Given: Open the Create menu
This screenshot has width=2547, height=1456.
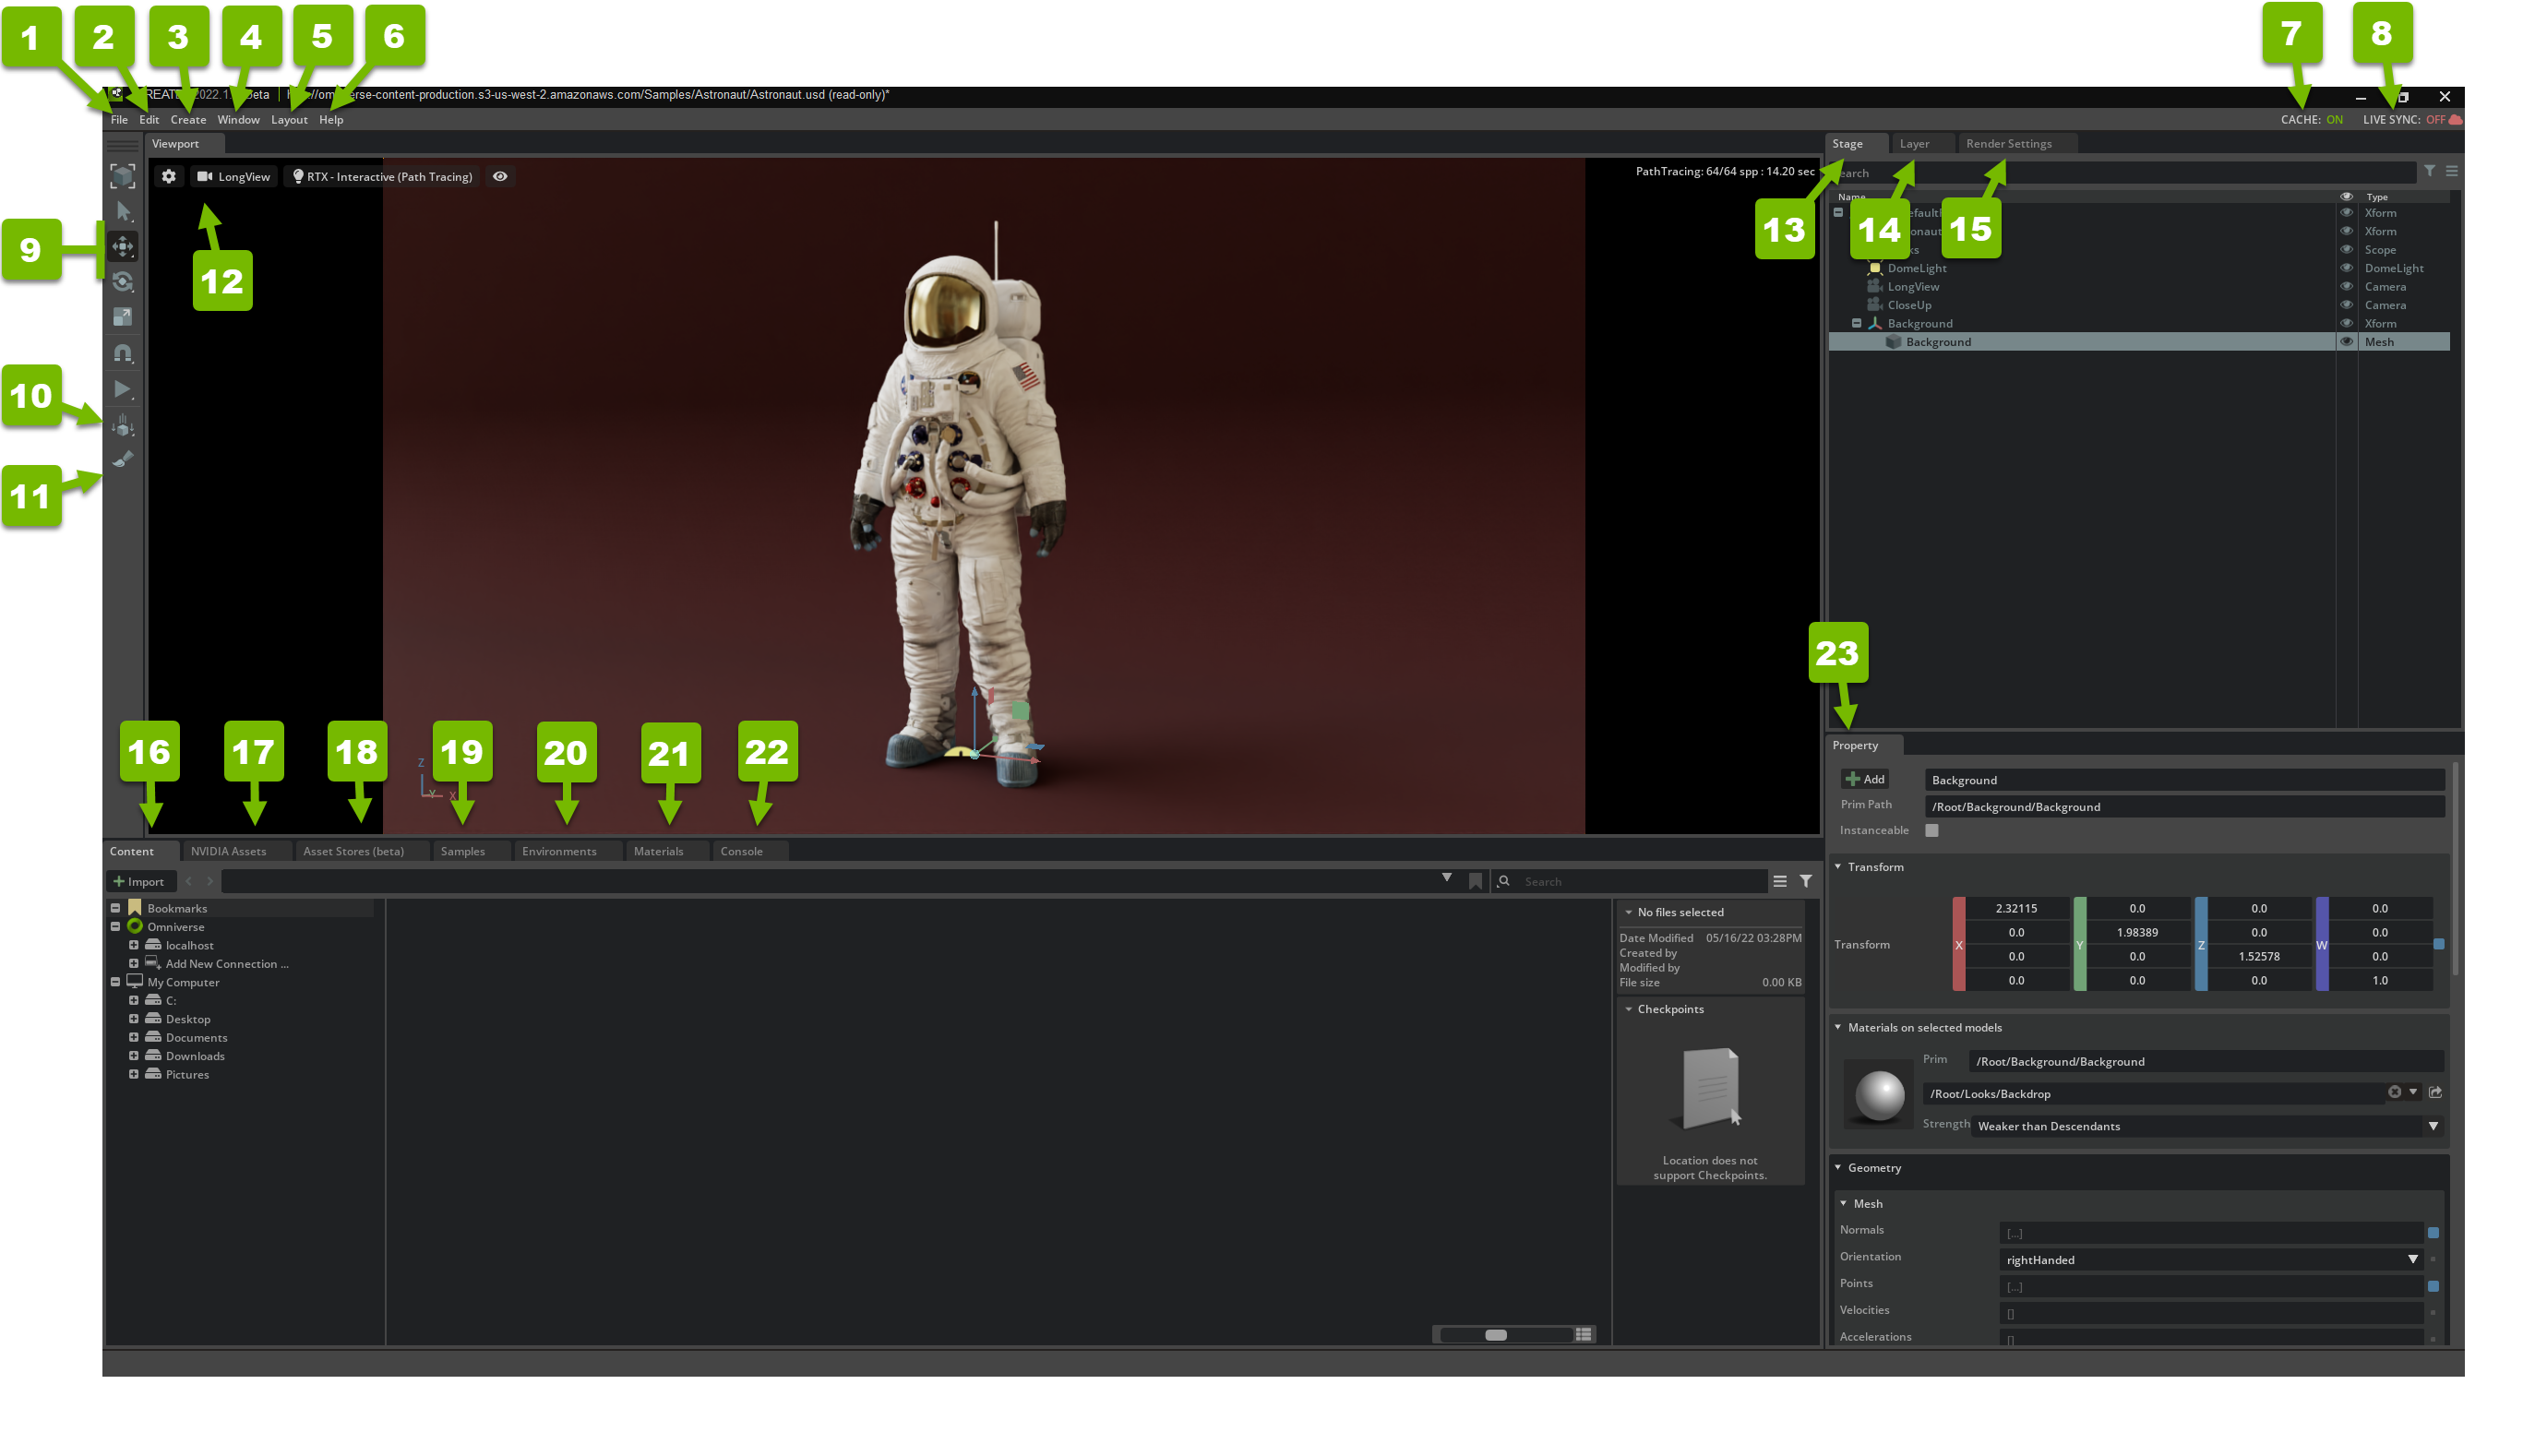Looking at the screenshot, I should [188, 120].
